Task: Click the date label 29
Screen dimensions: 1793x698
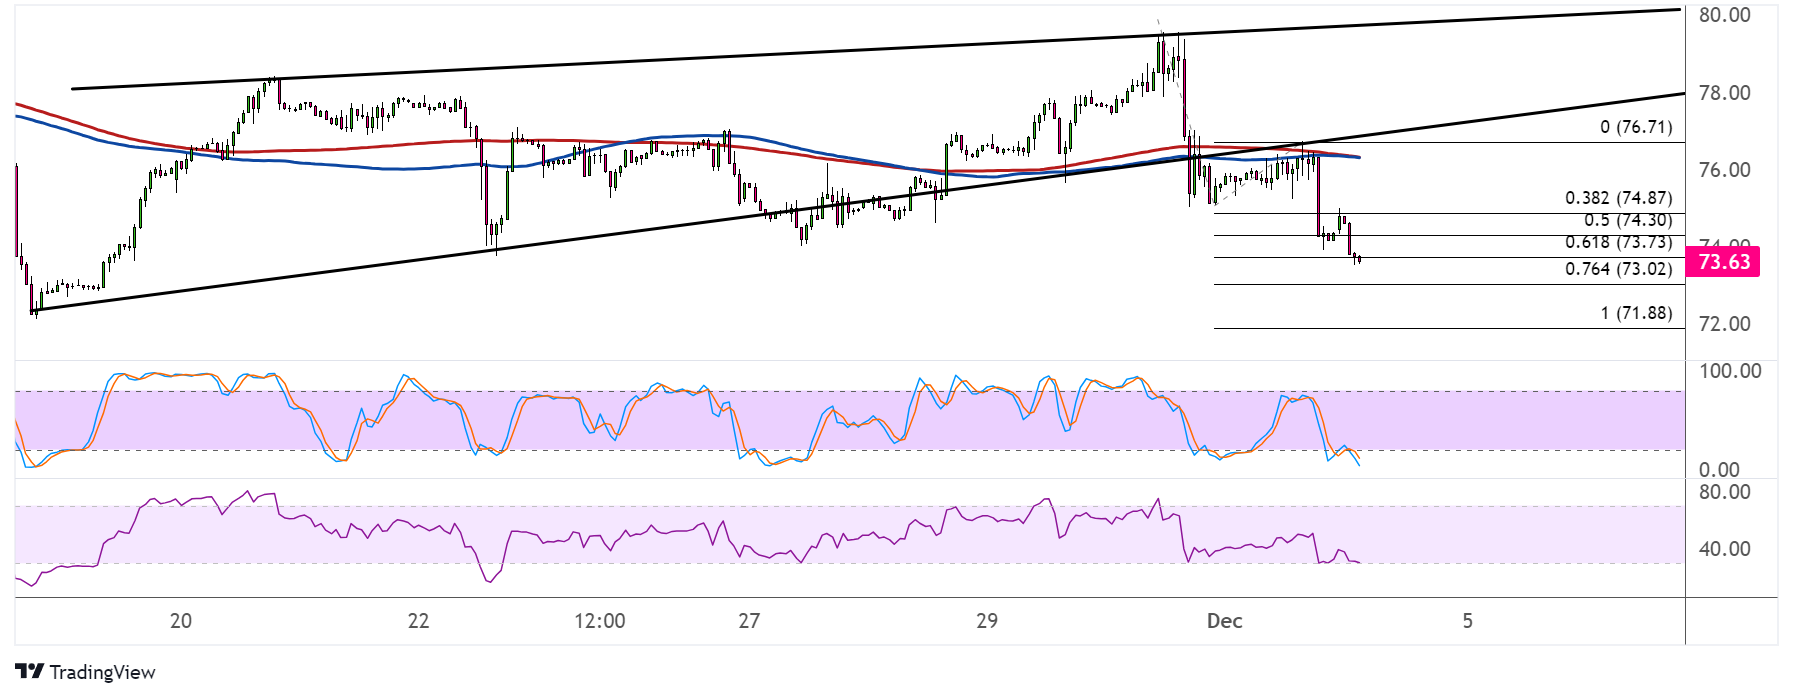Action: point(987,621)
